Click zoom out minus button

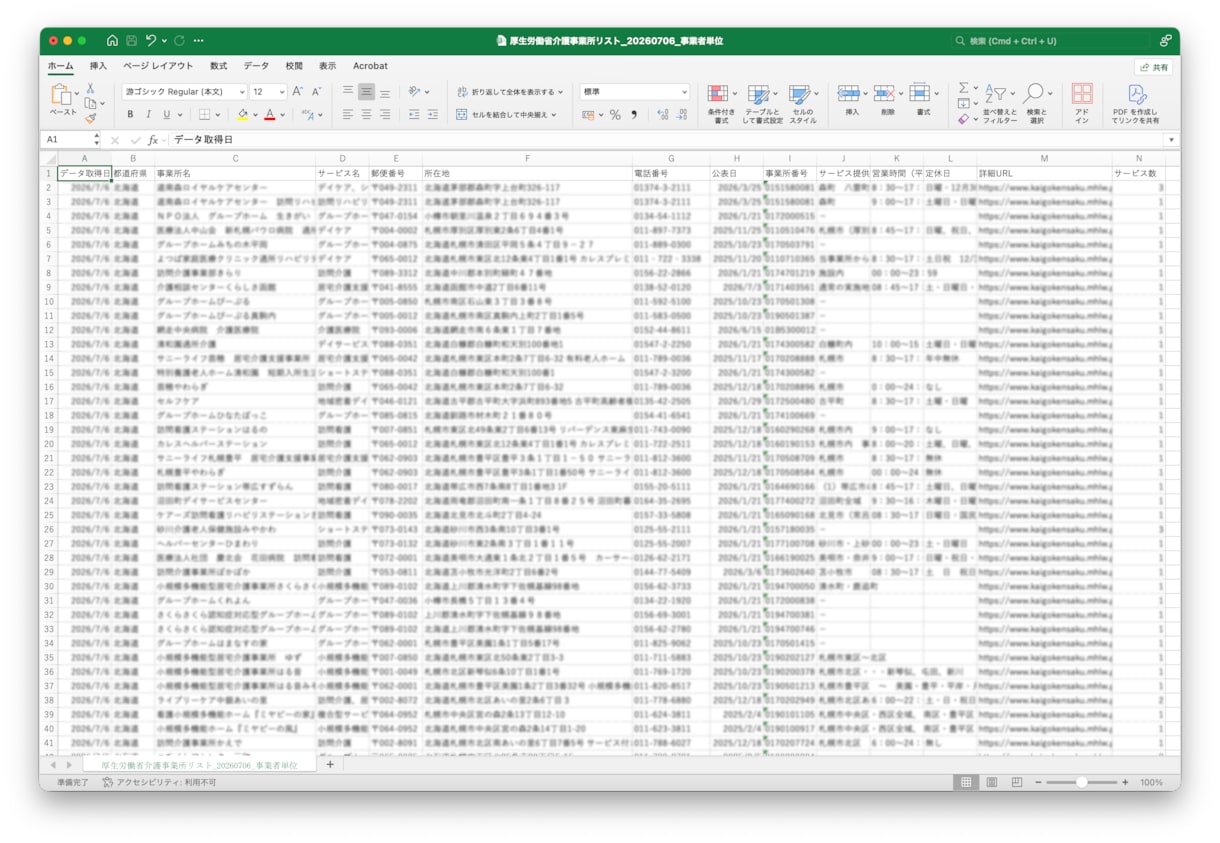1038,782
